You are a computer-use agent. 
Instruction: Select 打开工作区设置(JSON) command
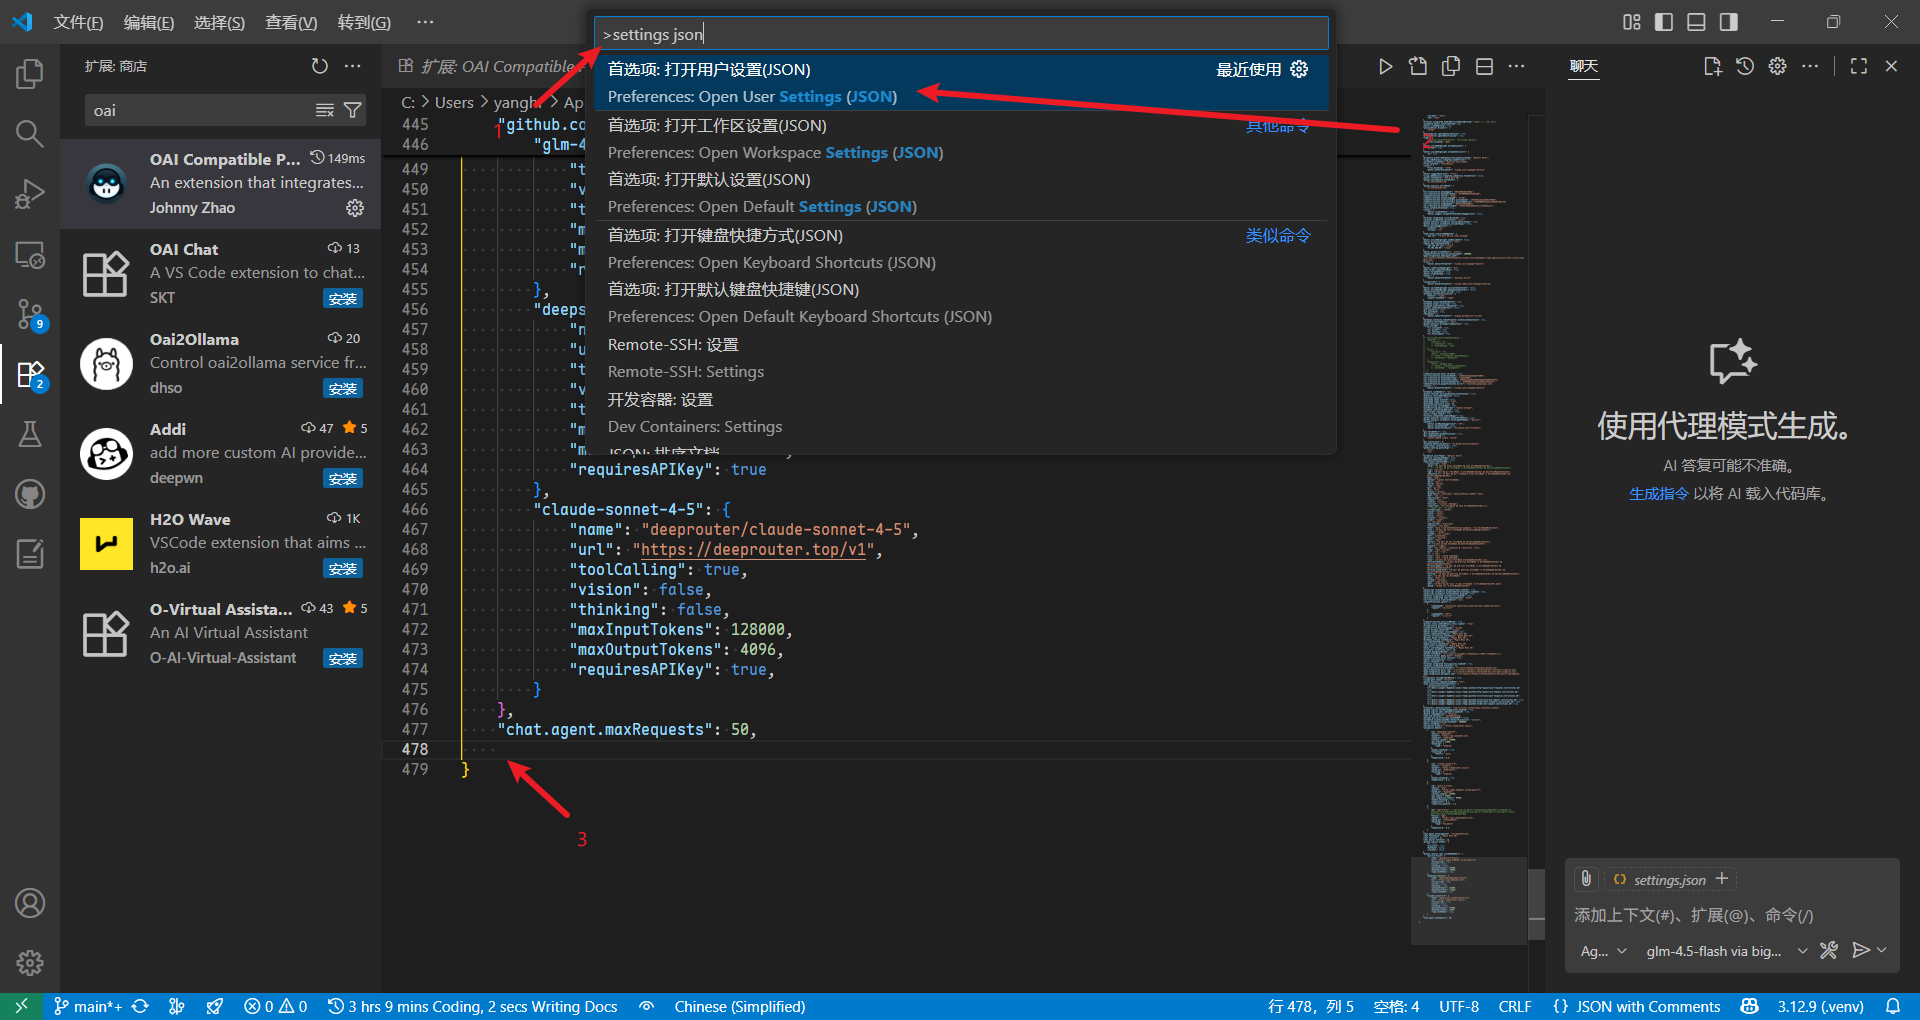coord(961,138)
